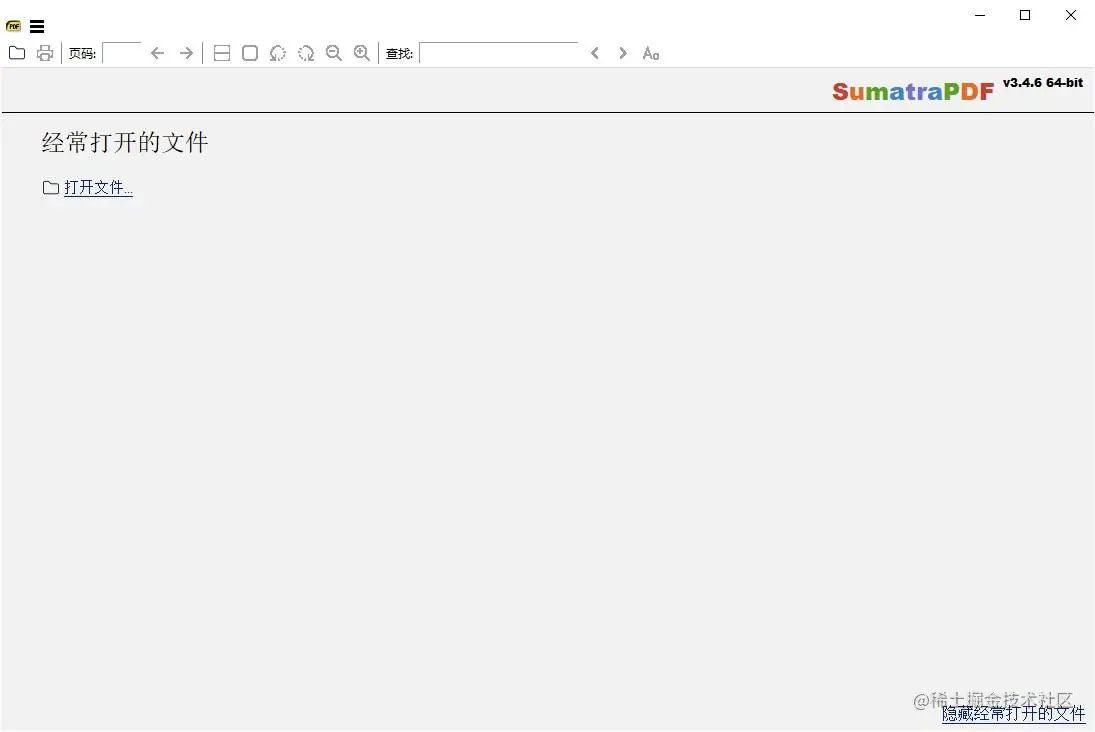Find the next match
This screenshot has width=1095, height=732.
tap(622, 53)
